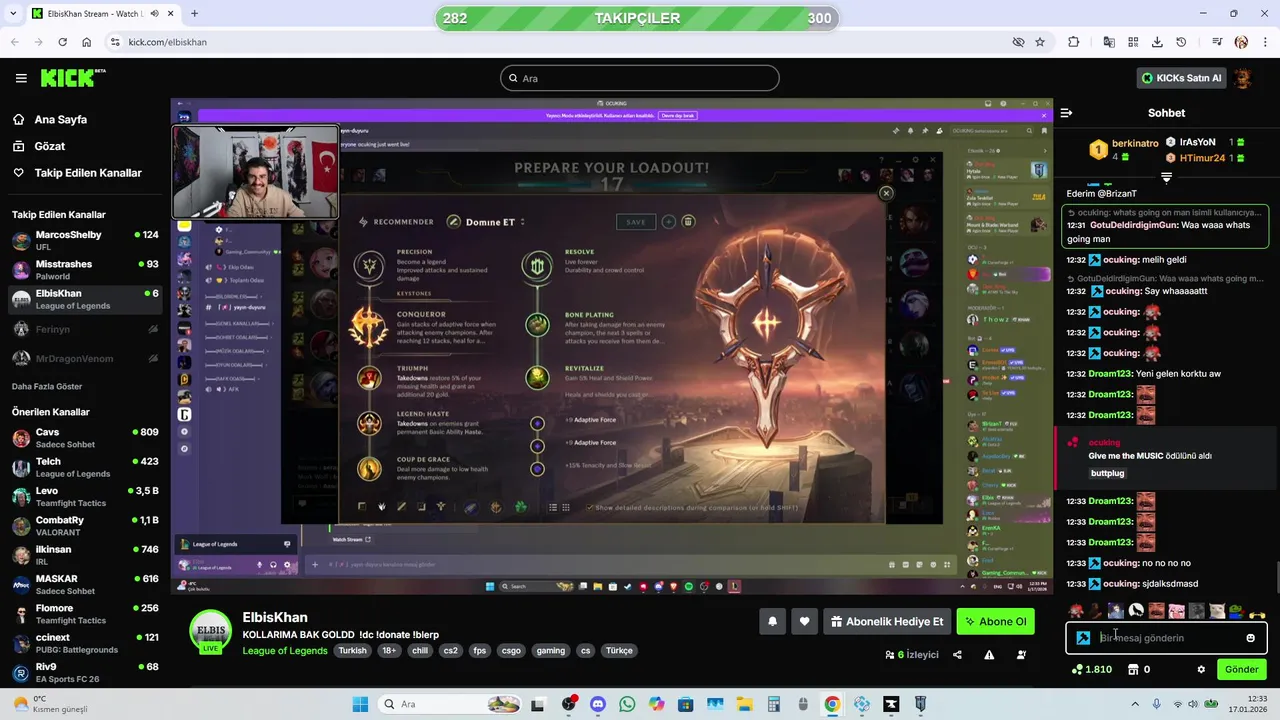This screenshot has width=1280, height=720.
Task: Reload the page
Action: point(62,42)
